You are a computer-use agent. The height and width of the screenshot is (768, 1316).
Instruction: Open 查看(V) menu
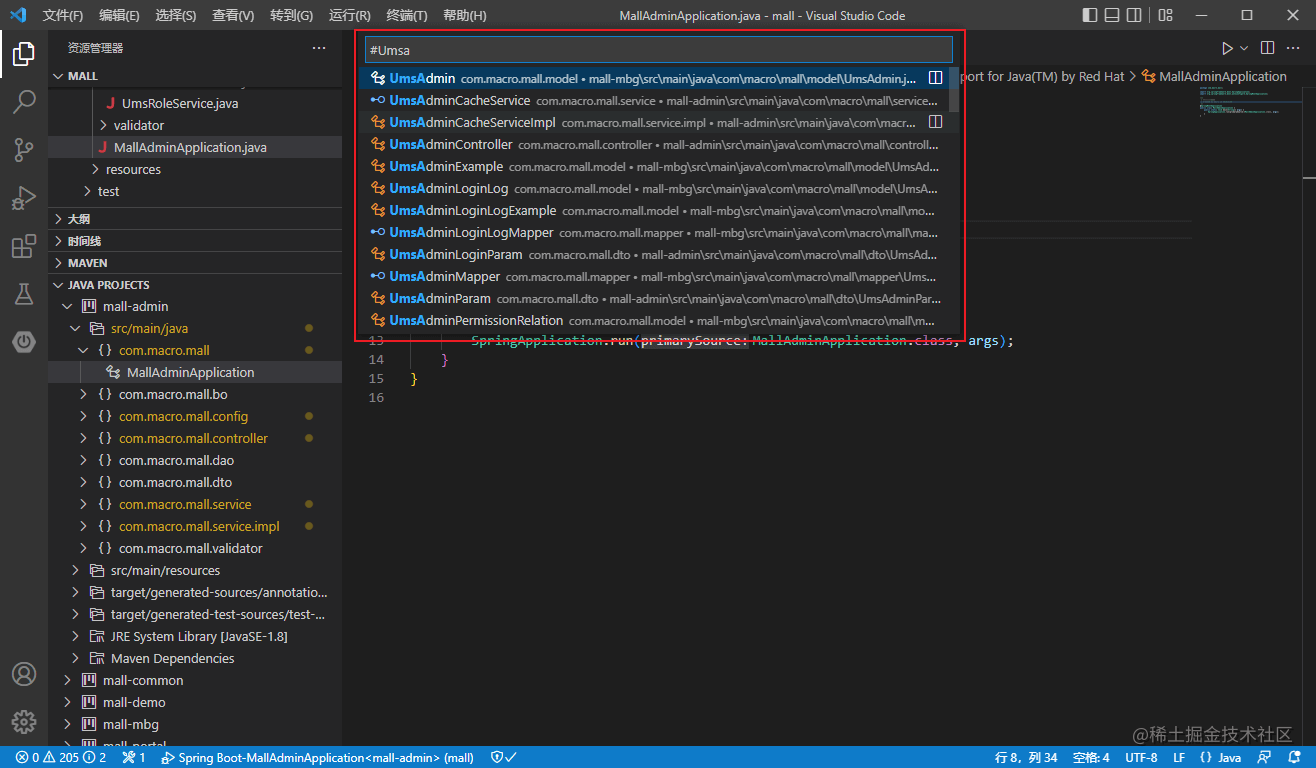tap(234, 15)
